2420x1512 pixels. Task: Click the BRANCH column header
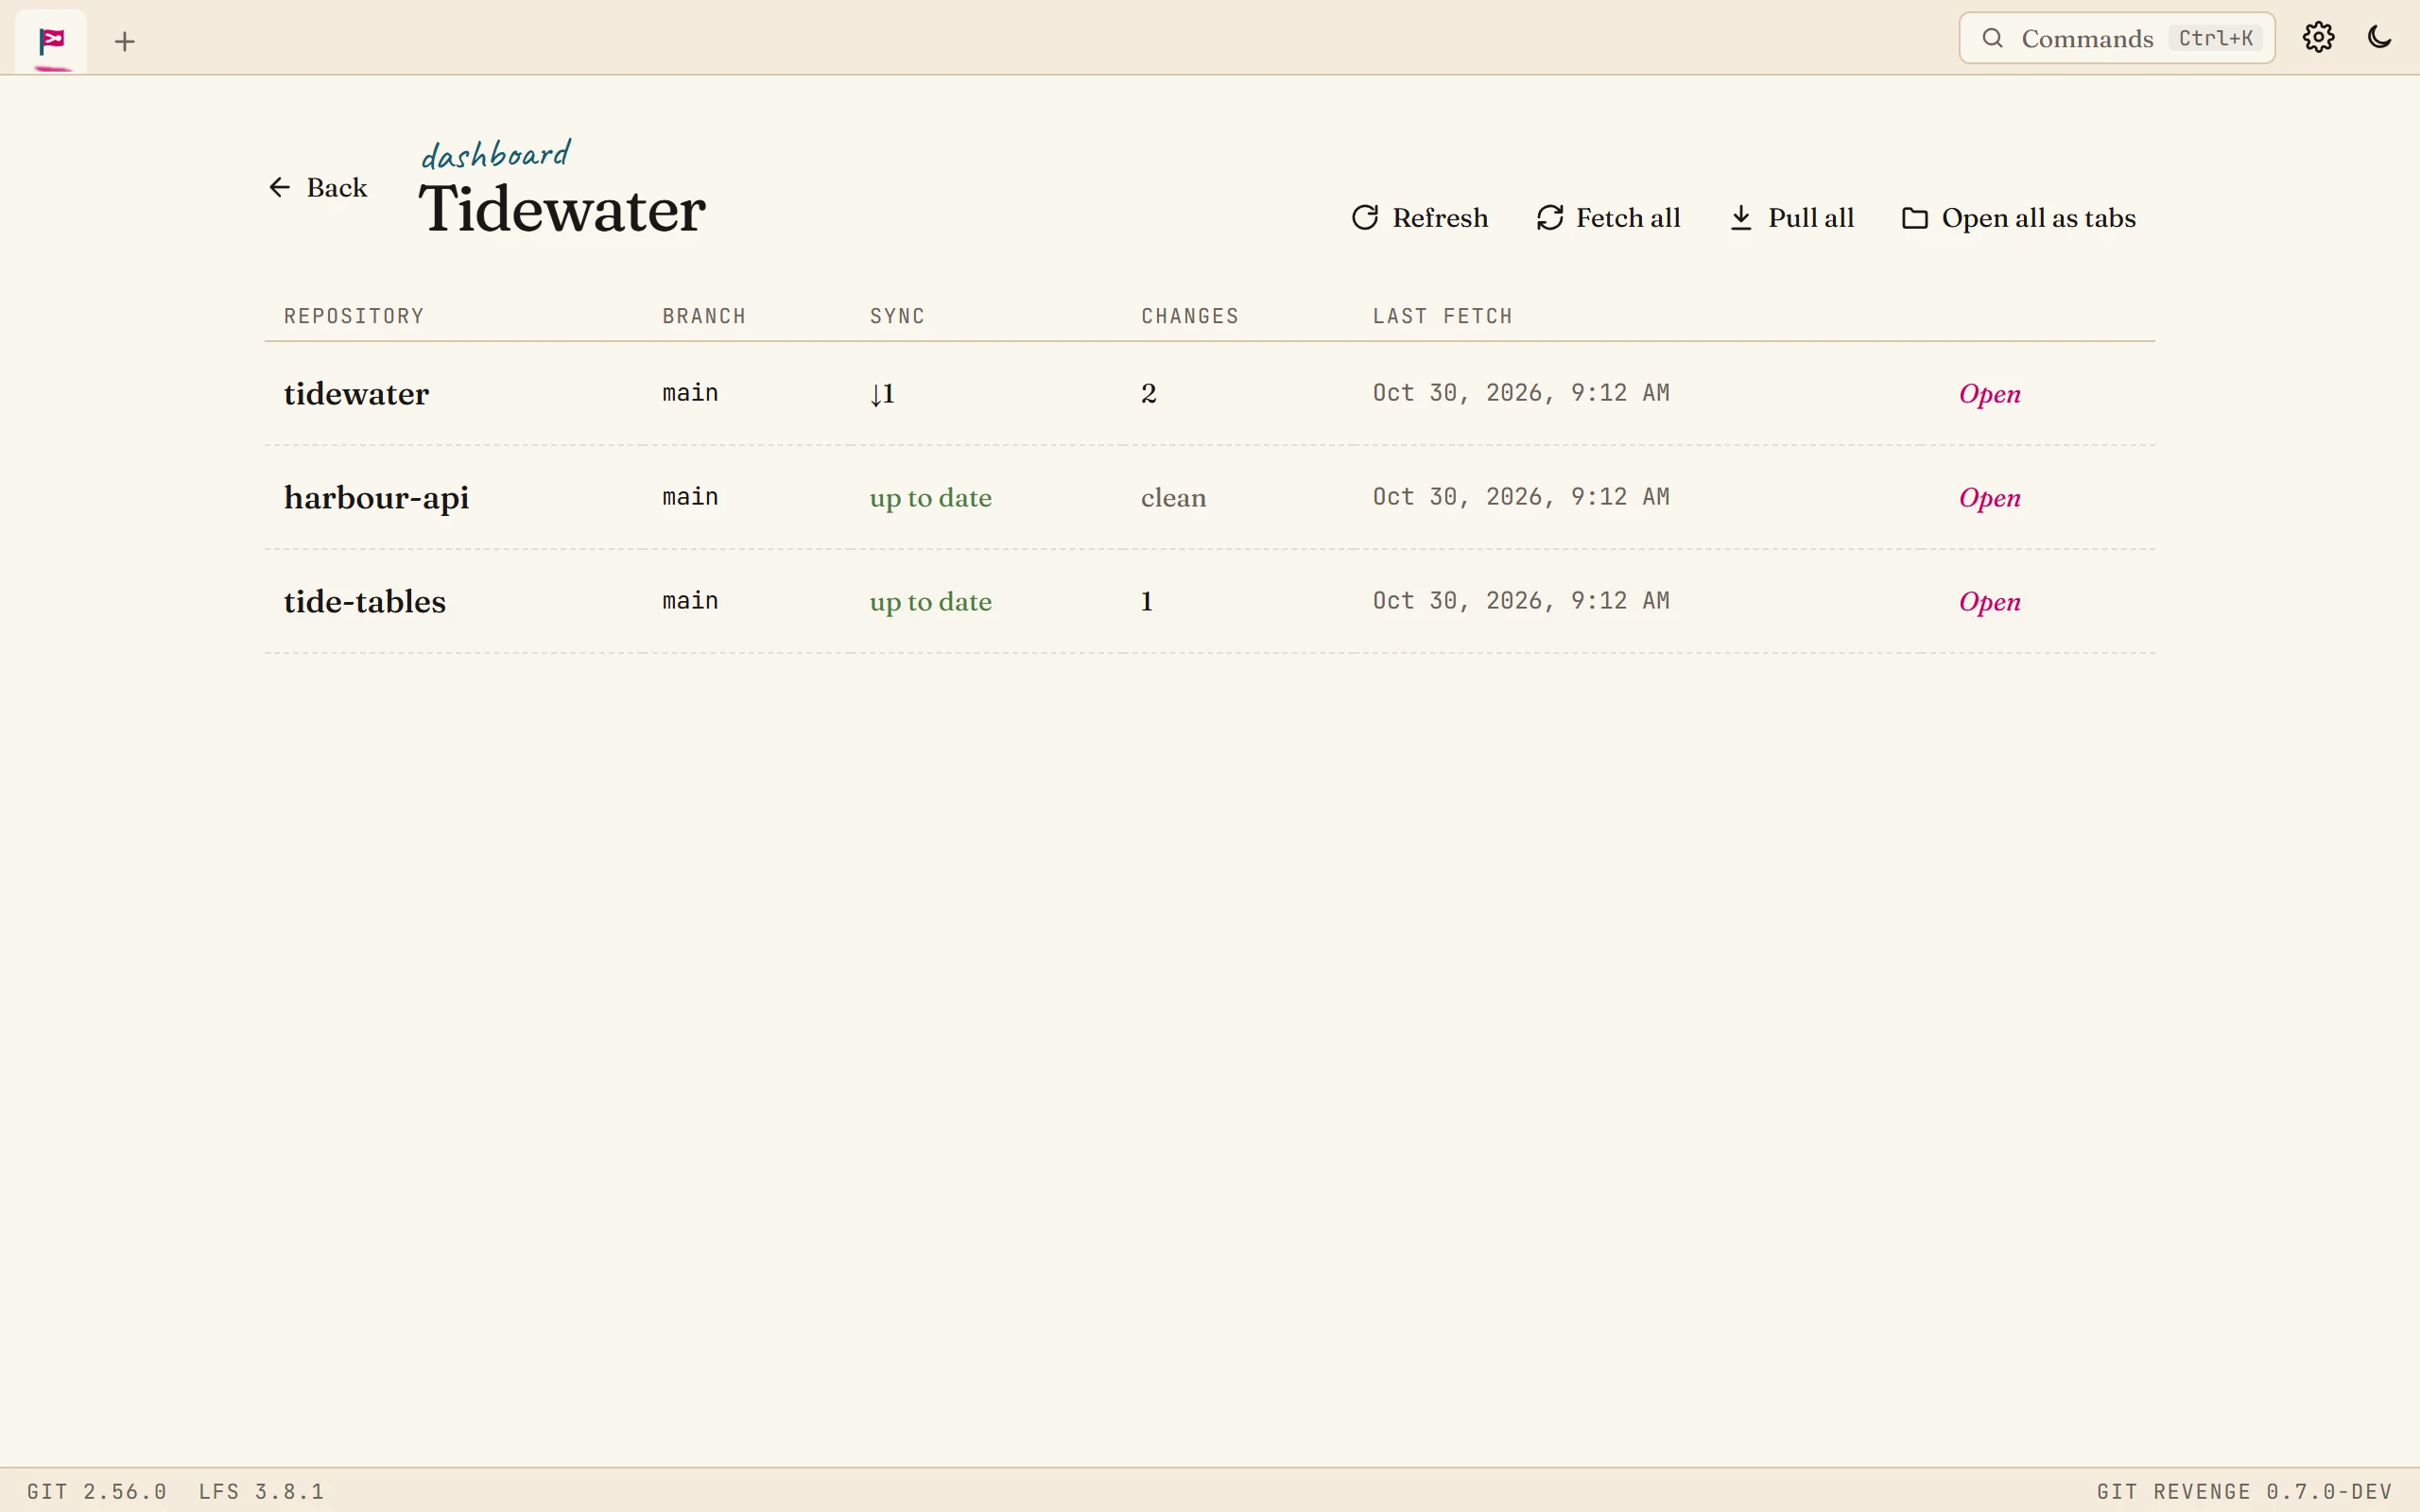[x=704, y=316]
